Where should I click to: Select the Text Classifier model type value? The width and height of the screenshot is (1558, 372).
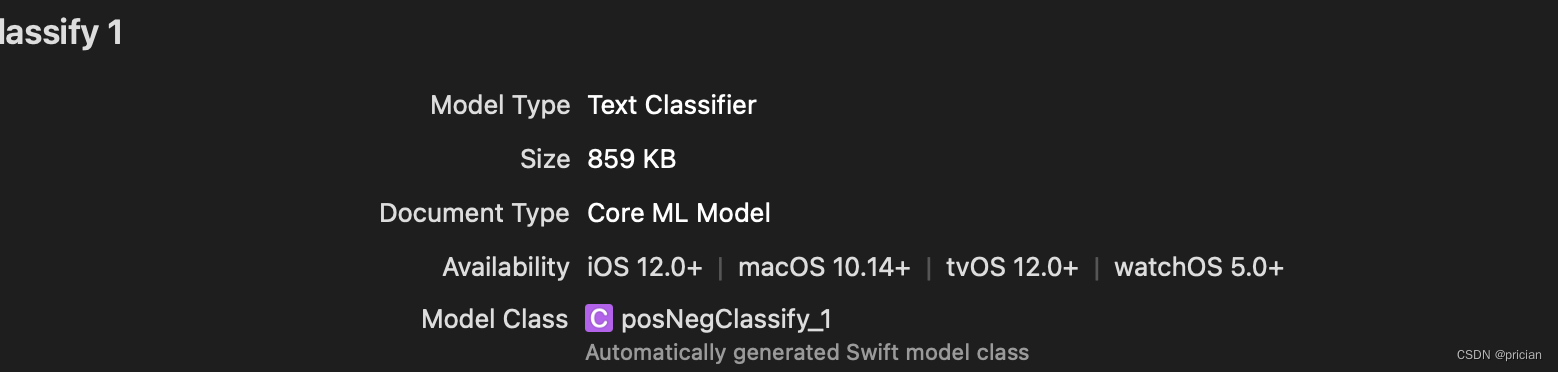672,105
